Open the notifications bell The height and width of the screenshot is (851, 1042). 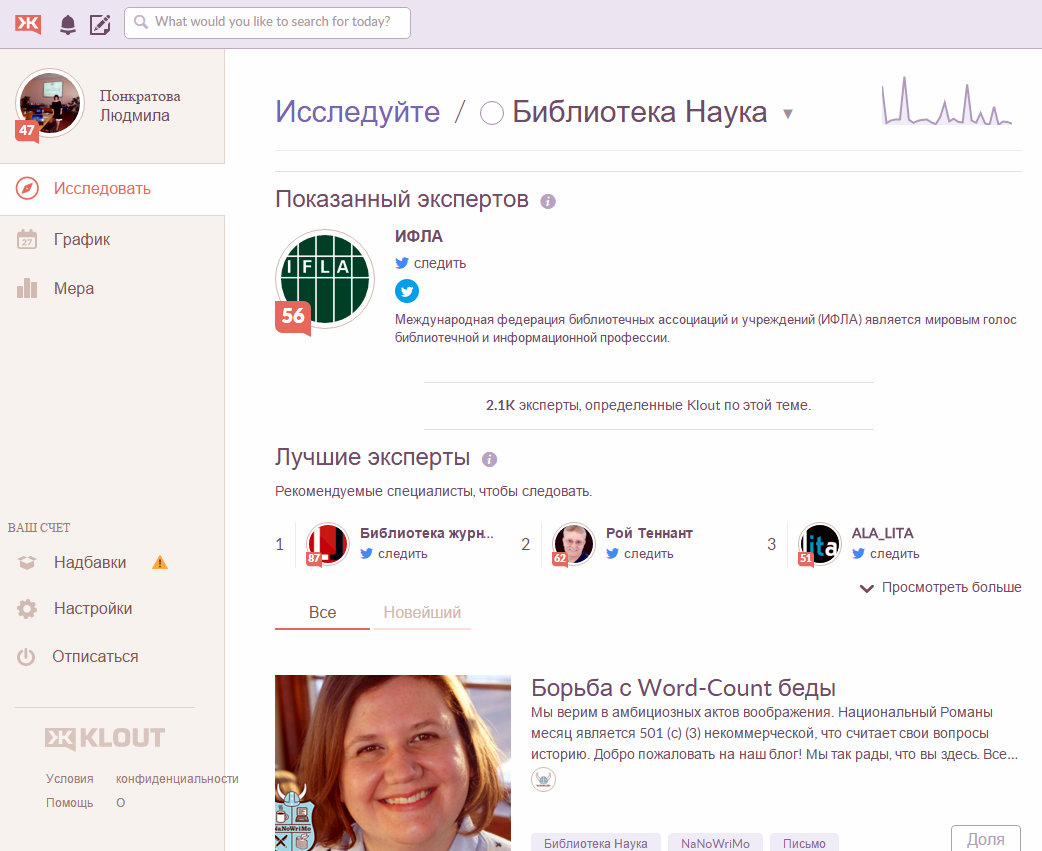tap(68, 25)
